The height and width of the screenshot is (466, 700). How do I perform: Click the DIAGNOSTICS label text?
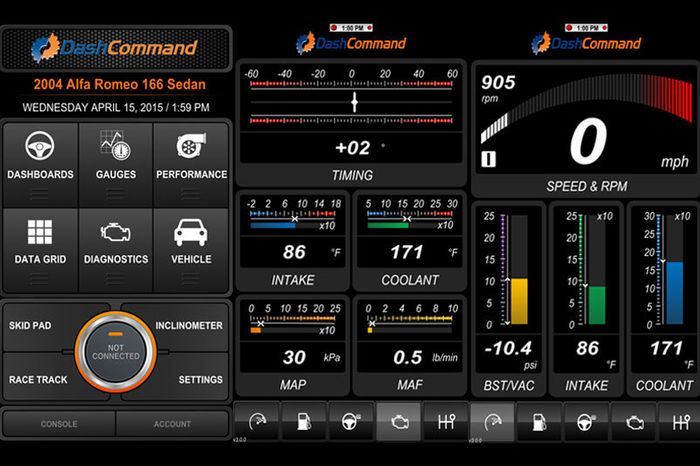(116, 259)
